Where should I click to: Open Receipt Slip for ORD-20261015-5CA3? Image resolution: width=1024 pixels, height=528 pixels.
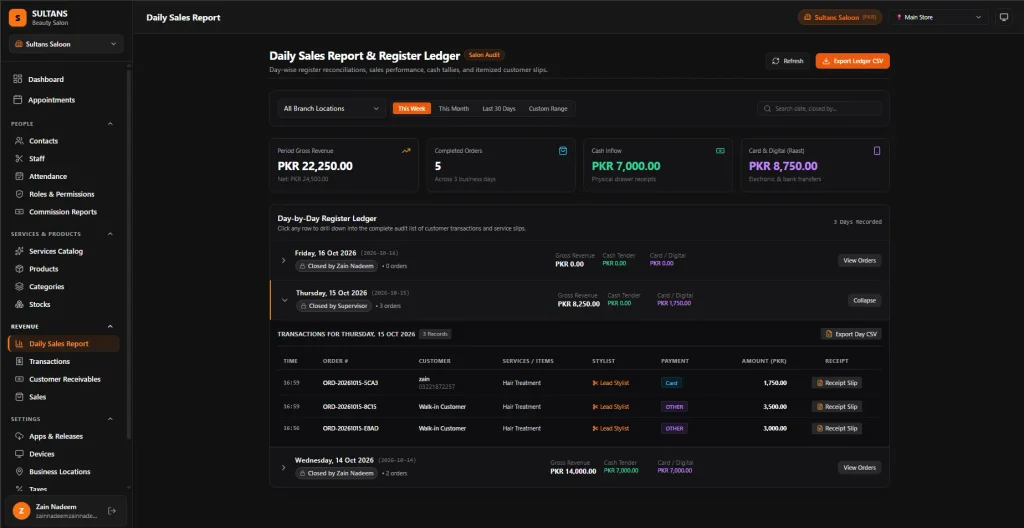pos(837,383)
